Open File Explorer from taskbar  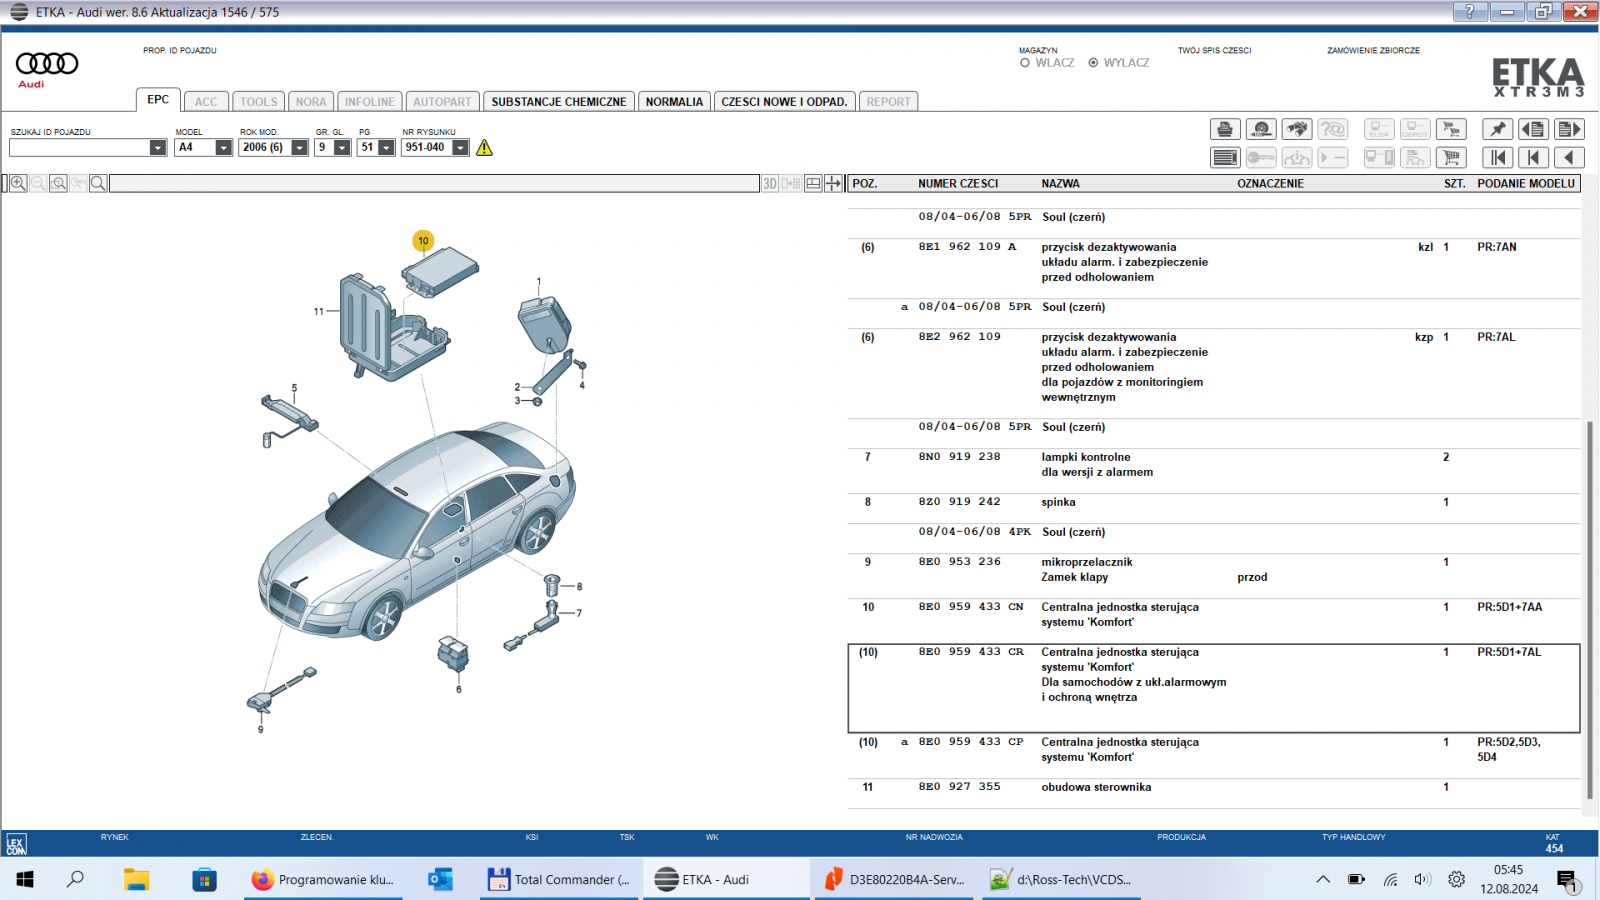point(136,879)
